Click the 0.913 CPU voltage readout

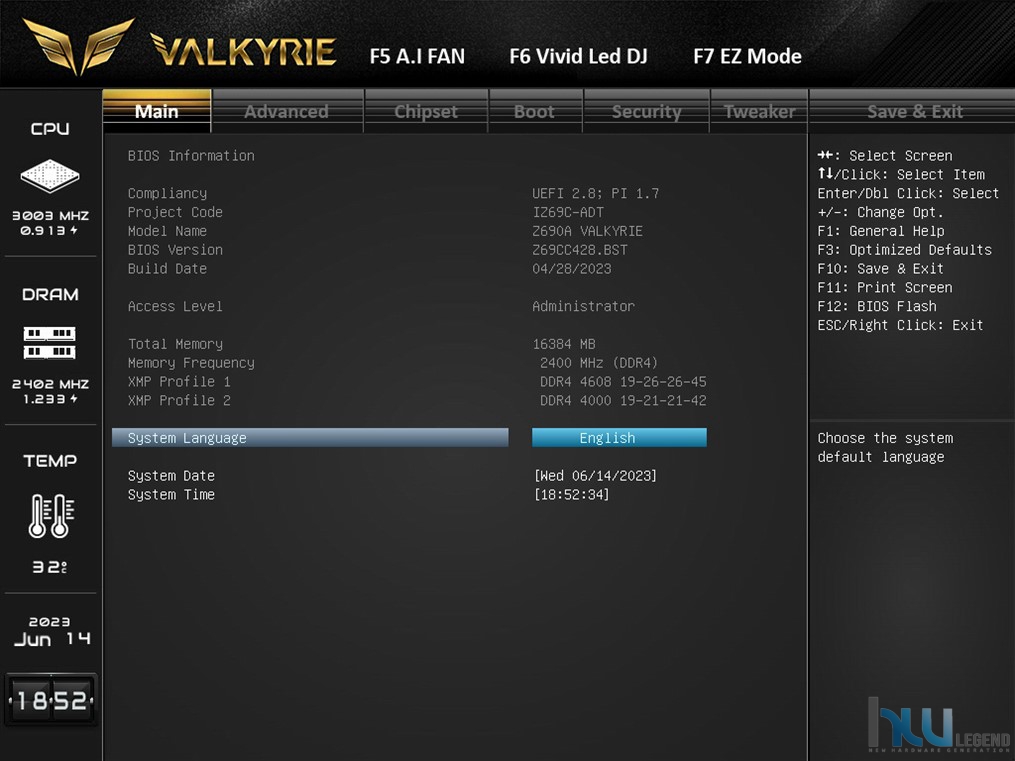pos(48,230)
